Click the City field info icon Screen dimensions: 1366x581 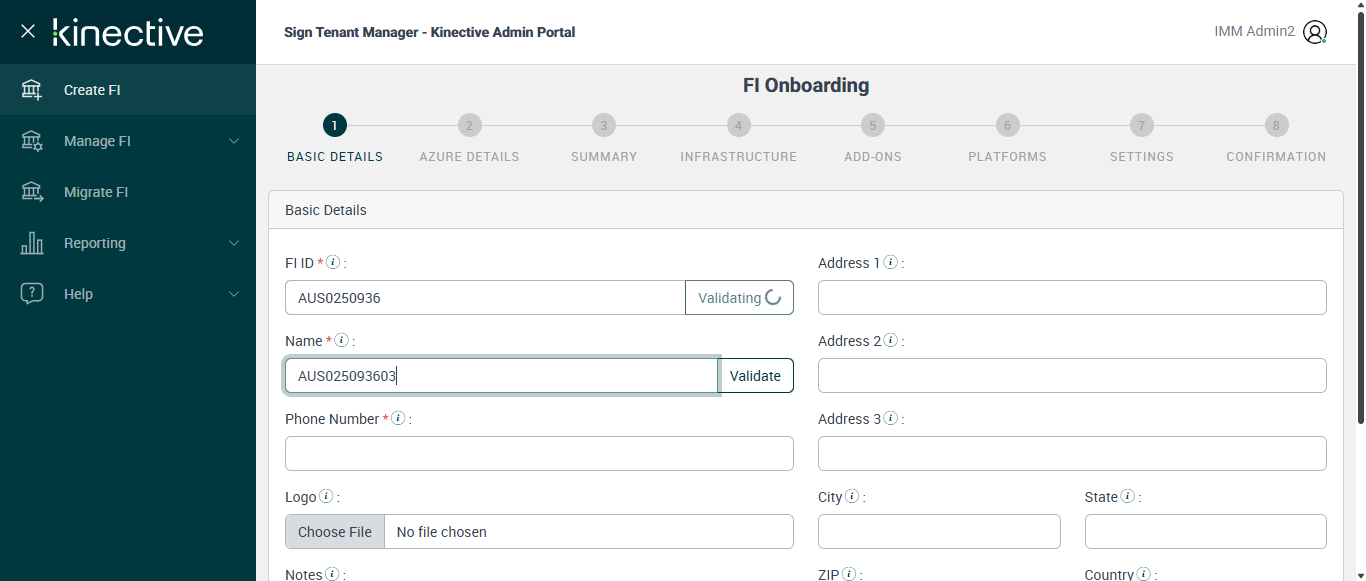[852, 497]
